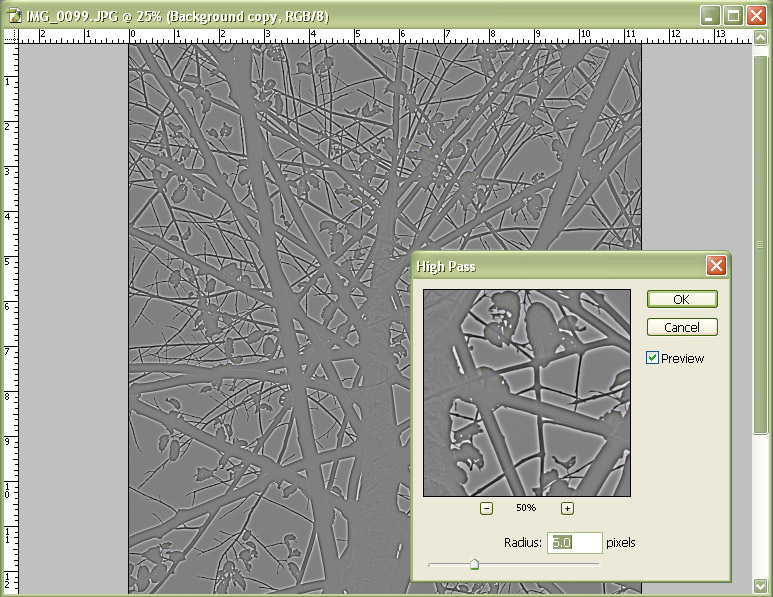
Task: Toggle the Preview checkbox
Action: point(653,358)
